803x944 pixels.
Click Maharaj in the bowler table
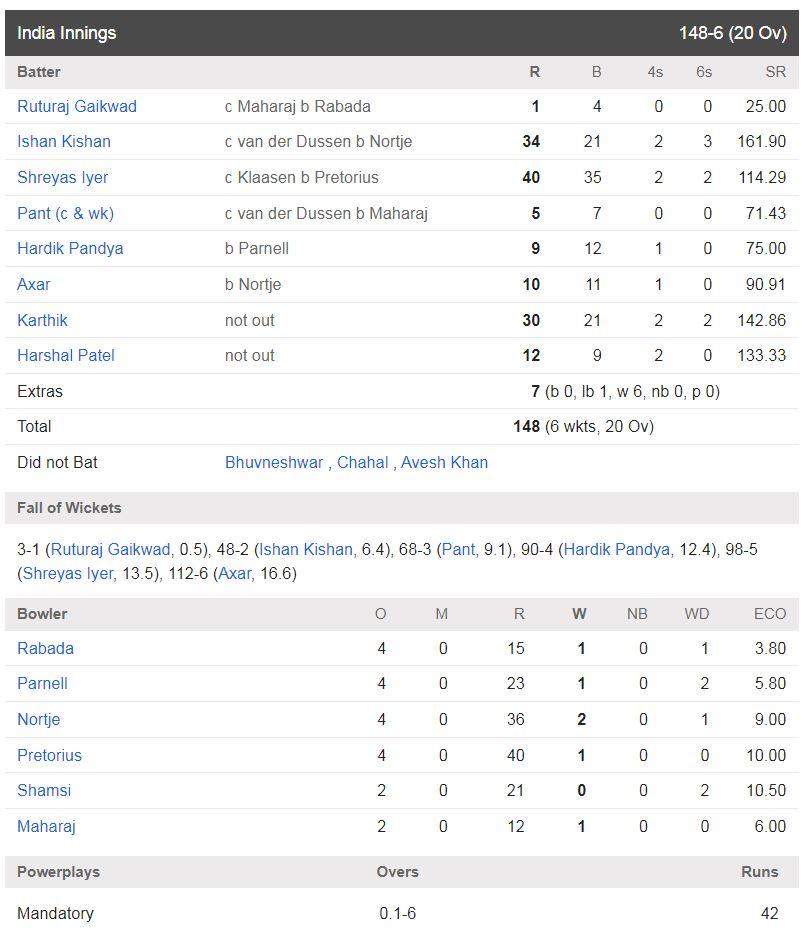point(46,827)
